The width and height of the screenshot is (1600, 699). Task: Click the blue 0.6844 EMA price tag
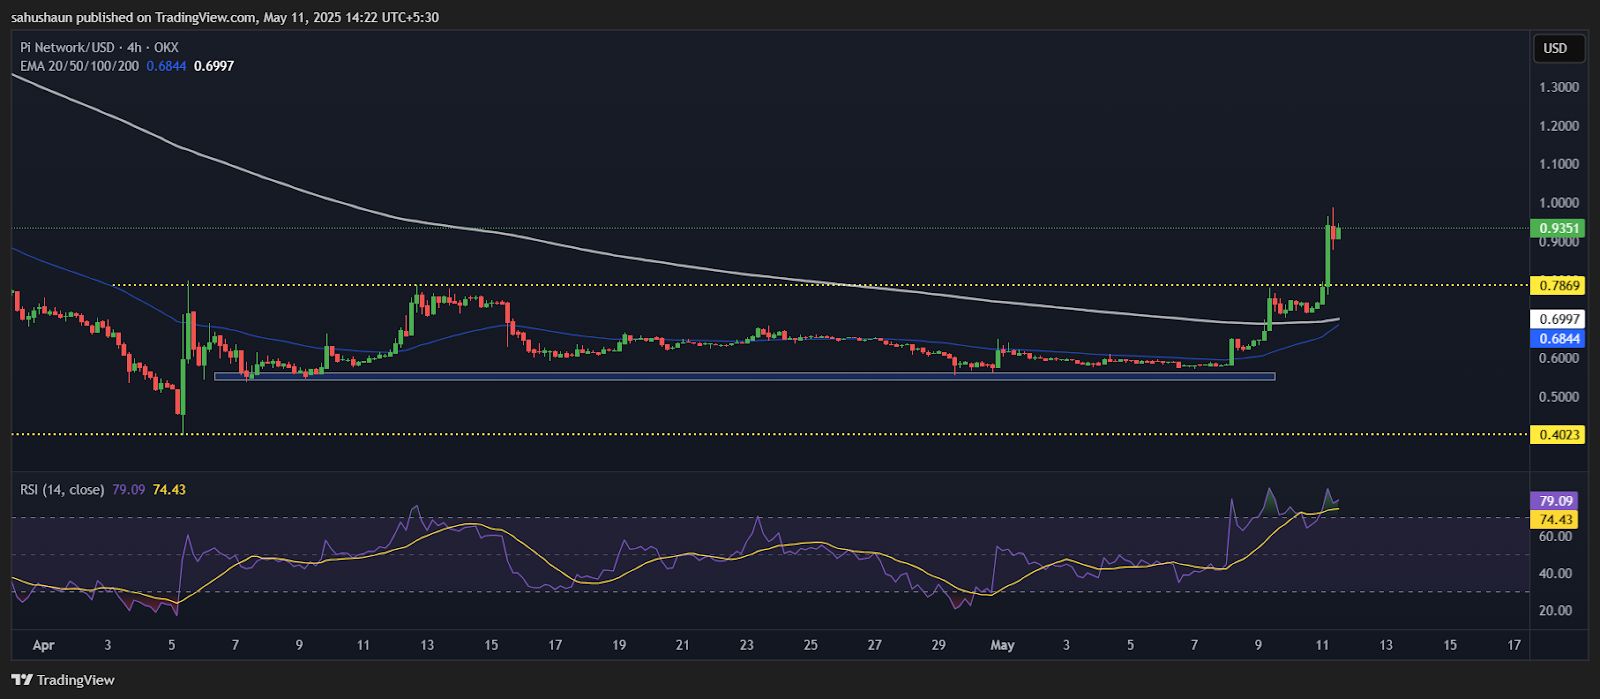pos(1557,338)
